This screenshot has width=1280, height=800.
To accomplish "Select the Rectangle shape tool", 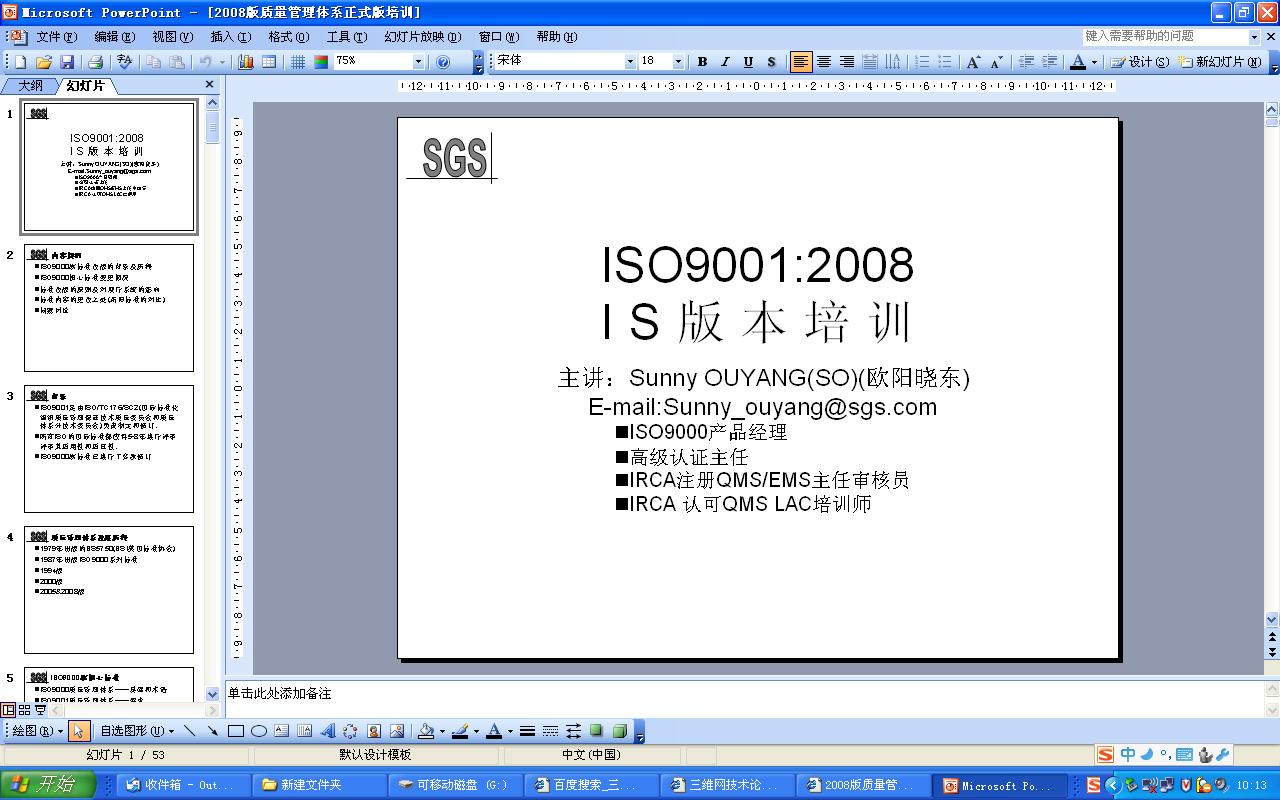I will (236, 731).
